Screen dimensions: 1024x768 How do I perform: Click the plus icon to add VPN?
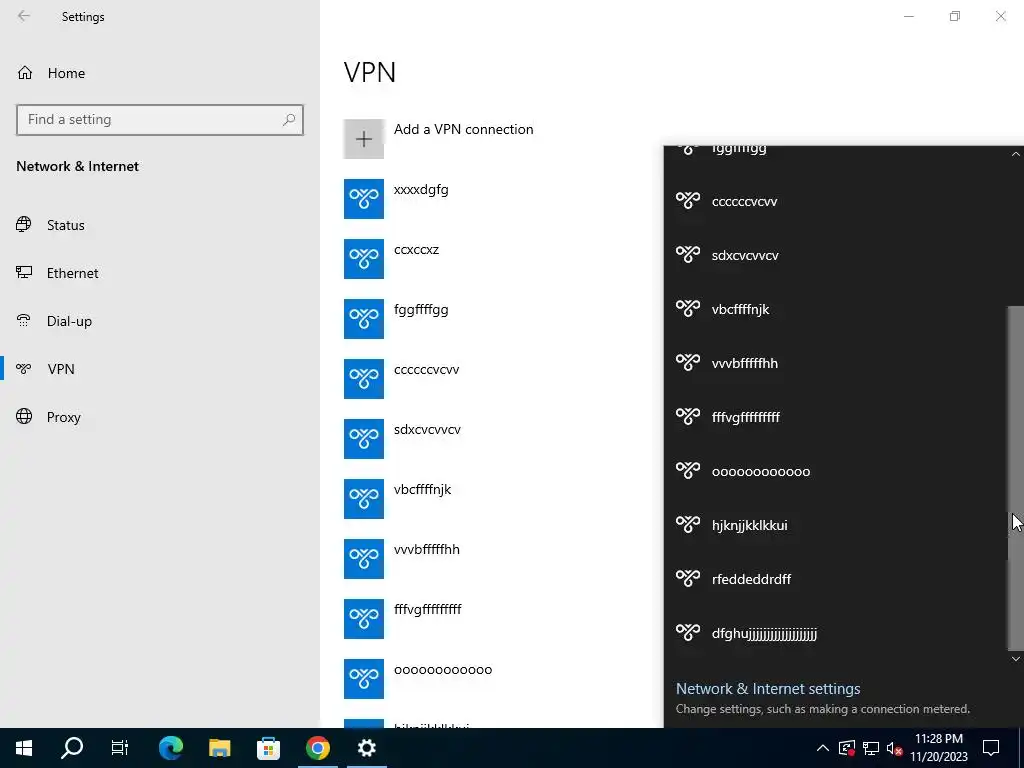(364, 138)
